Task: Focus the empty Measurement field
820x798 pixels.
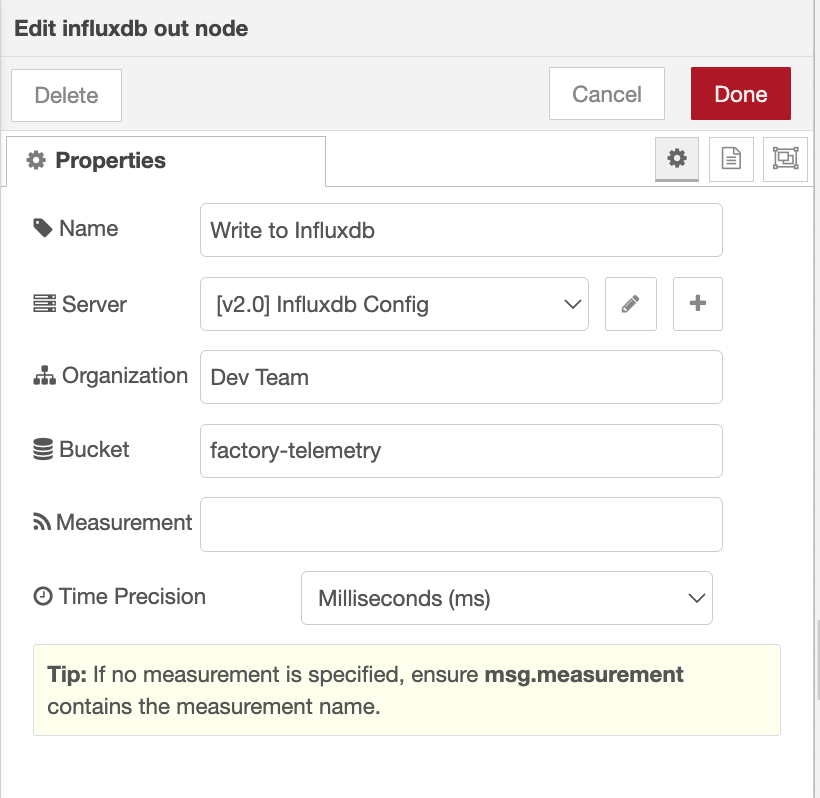Action: click(461, 525)
